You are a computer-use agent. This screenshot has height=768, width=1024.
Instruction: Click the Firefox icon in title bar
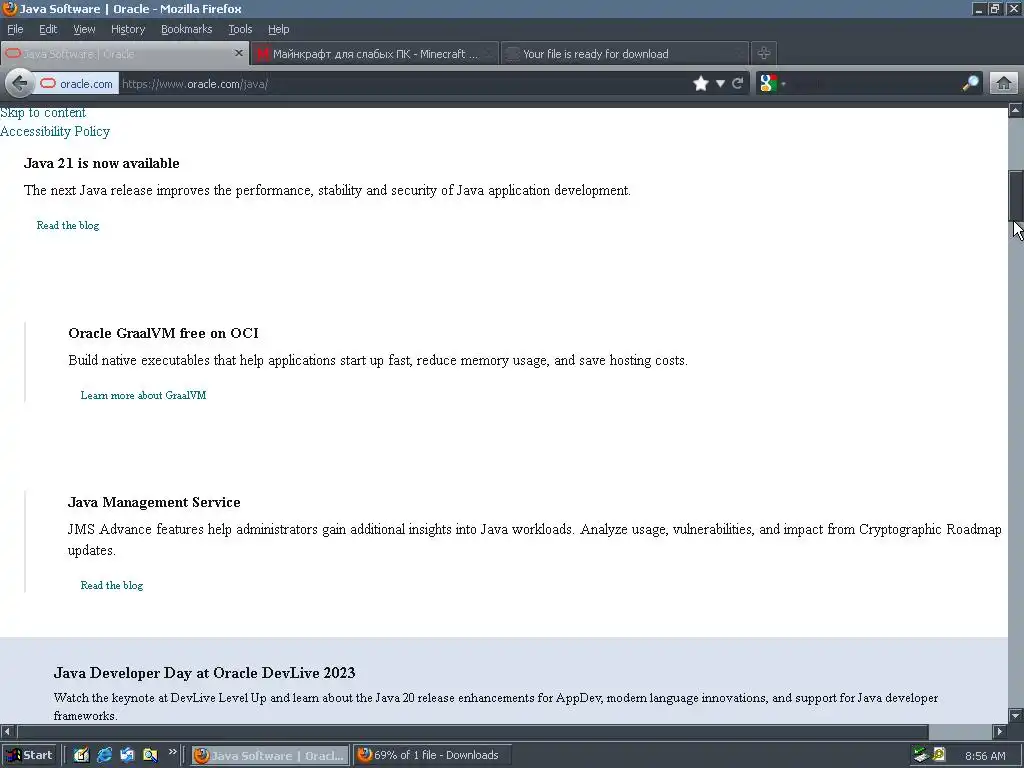point(9,8)
